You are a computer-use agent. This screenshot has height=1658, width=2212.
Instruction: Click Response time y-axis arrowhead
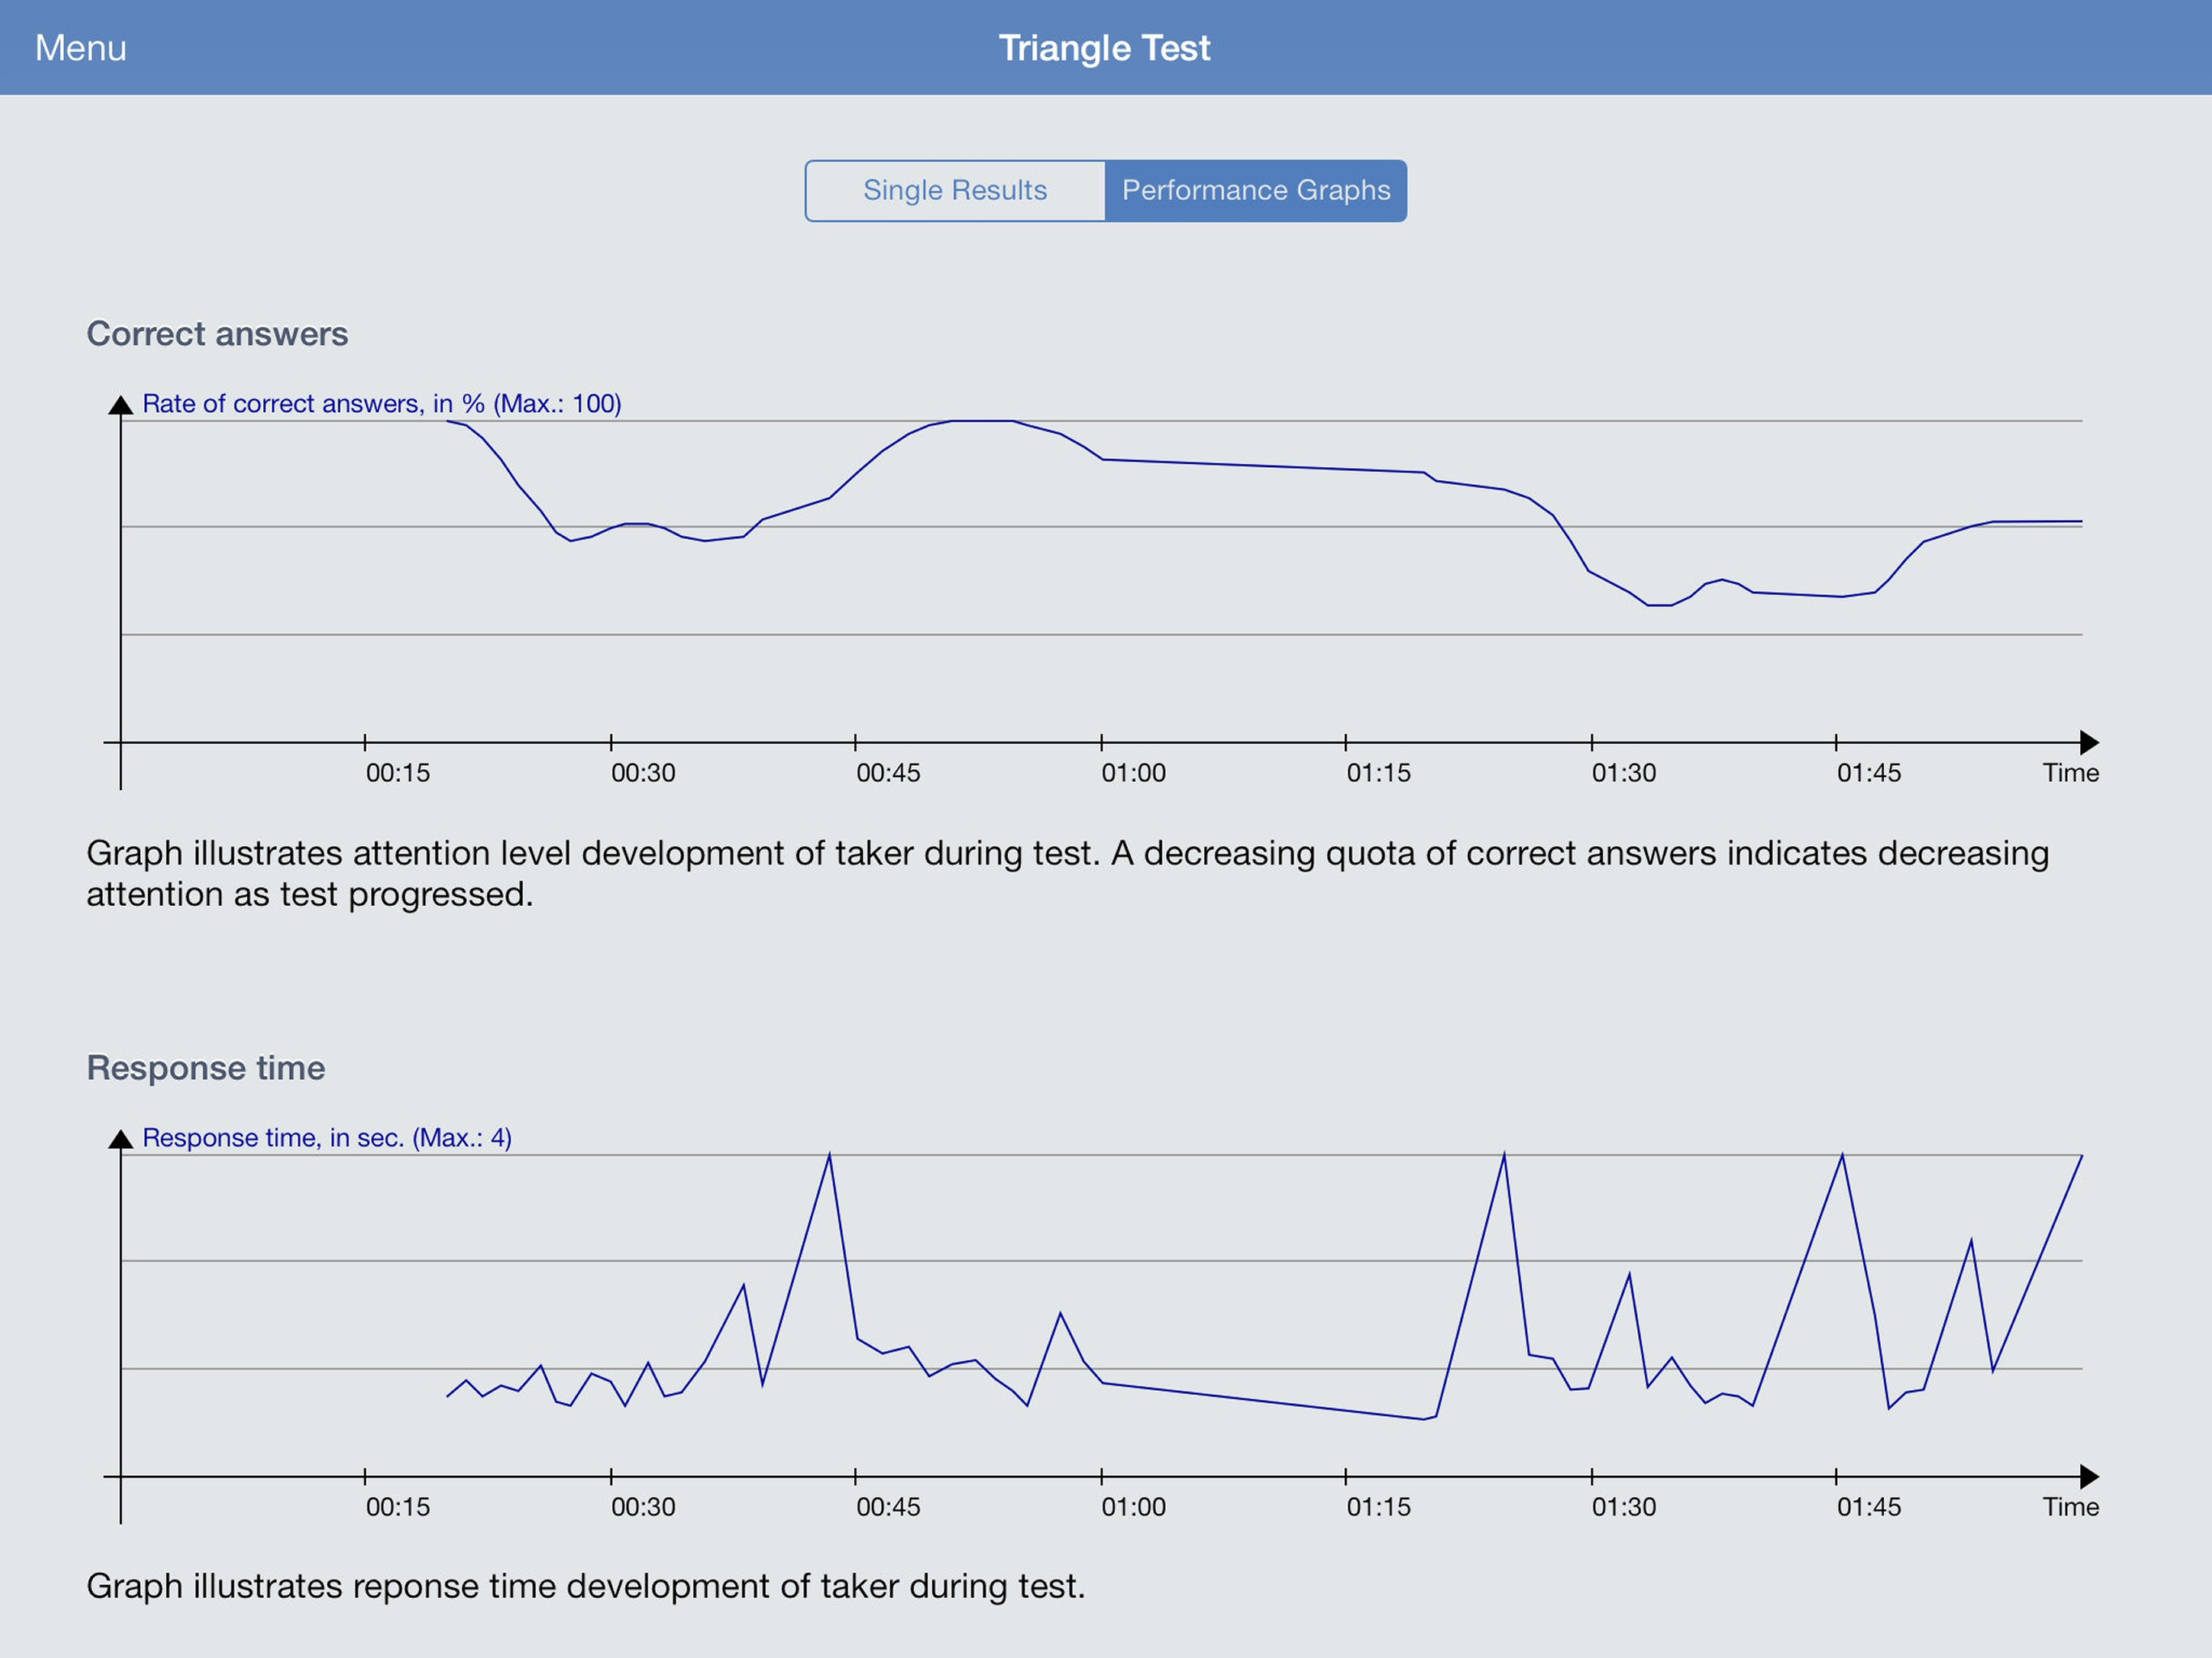(120, 1139)
